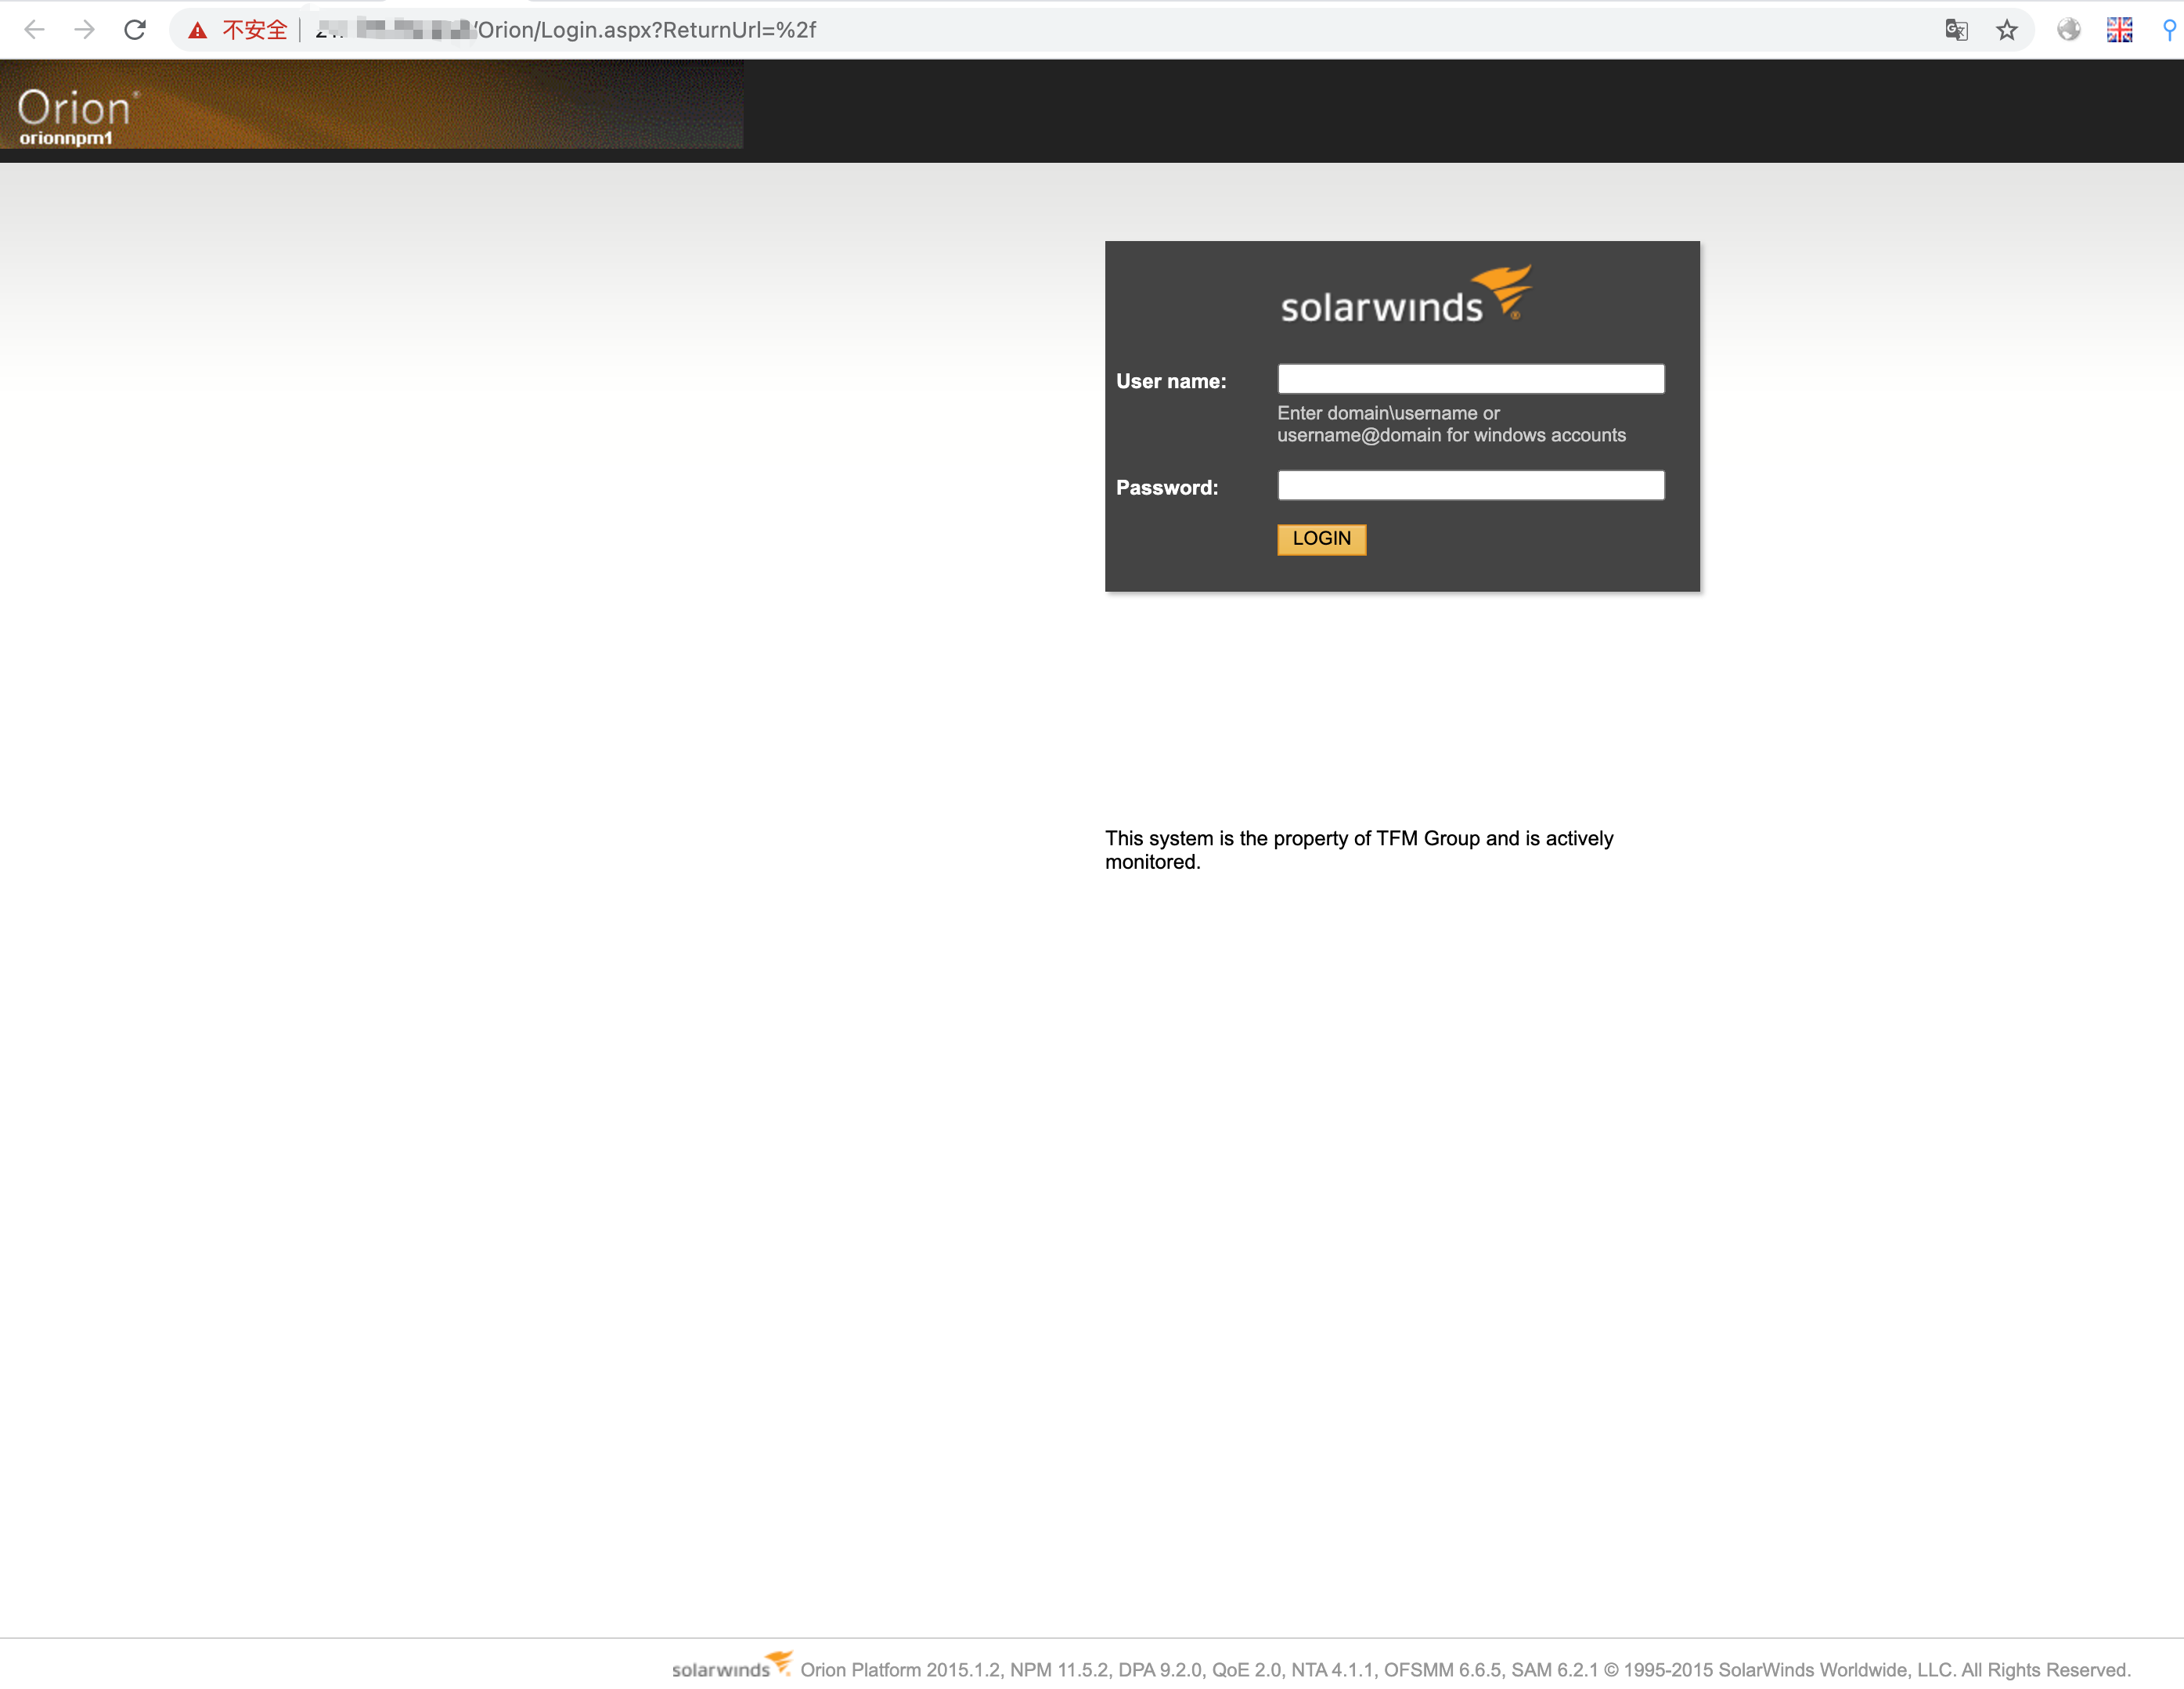The width and height of the screenshot is (2184, 1689).
Task: Click the 'User name:' label
Action: pos(1171,381)
